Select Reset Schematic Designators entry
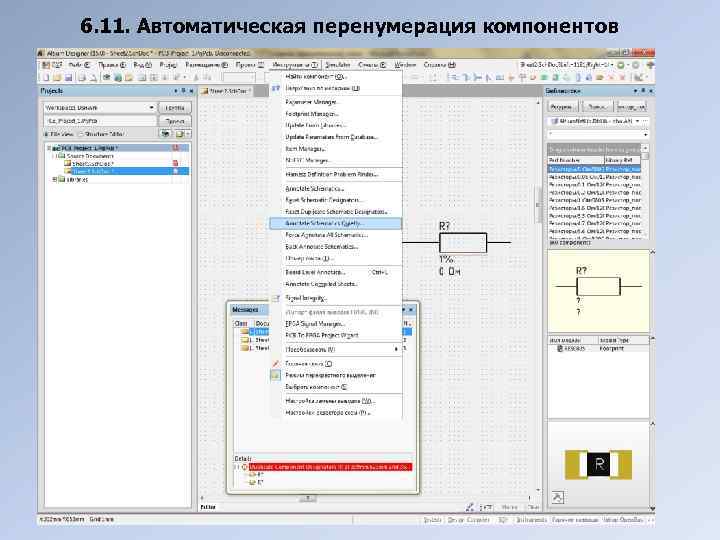 point(324,200)
